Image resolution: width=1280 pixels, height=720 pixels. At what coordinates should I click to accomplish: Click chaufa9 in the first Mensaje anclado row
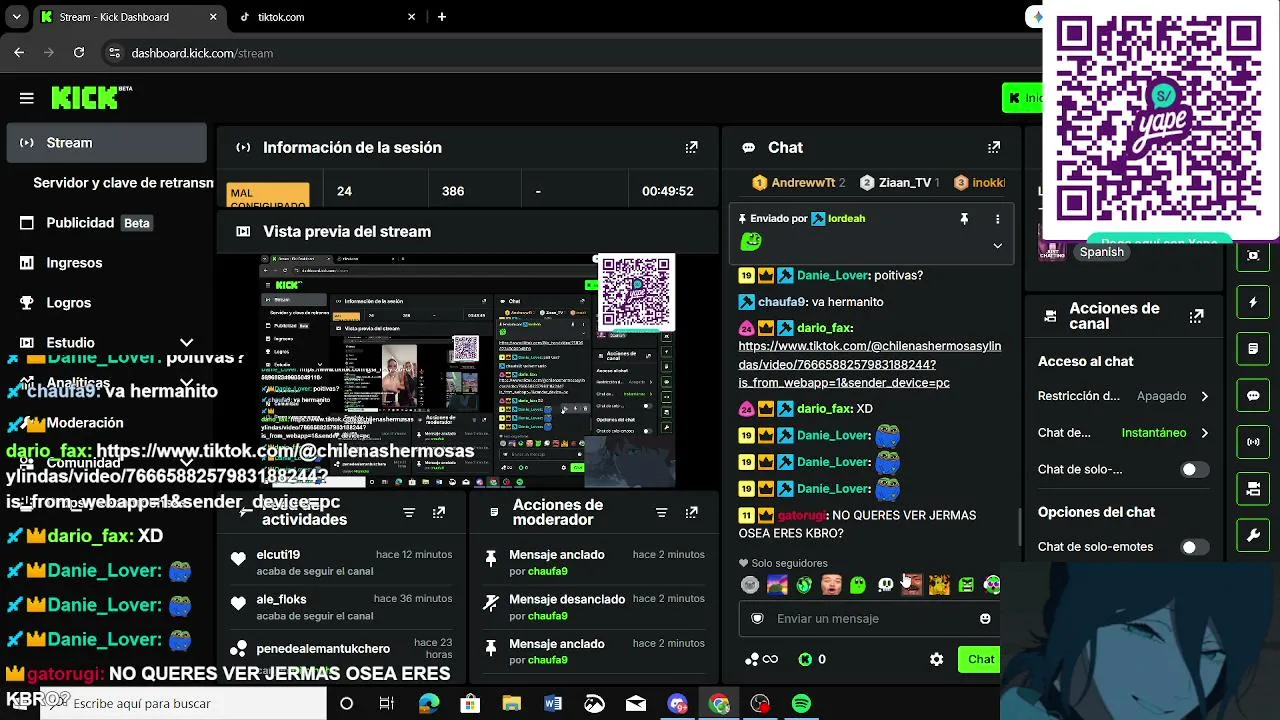pyautogui.click(x=547, y=571)
